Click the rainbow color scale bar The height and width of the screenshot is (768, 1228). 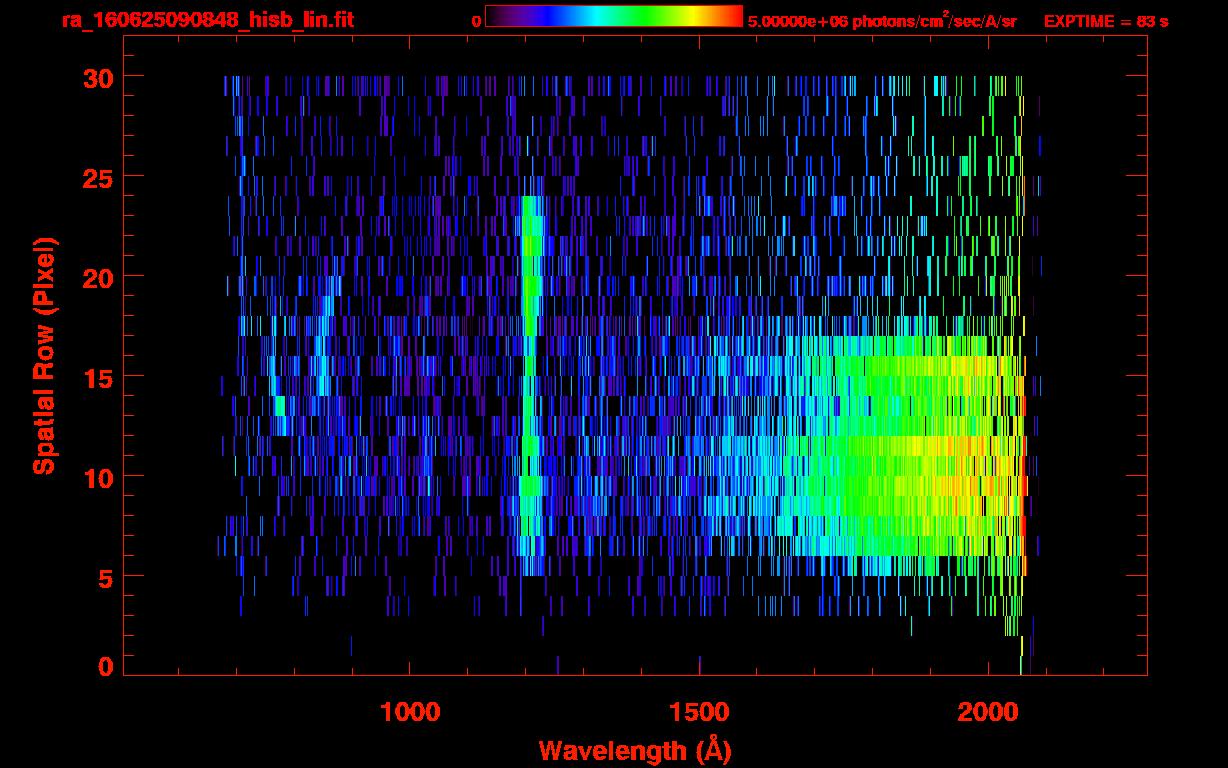(613, 16)
